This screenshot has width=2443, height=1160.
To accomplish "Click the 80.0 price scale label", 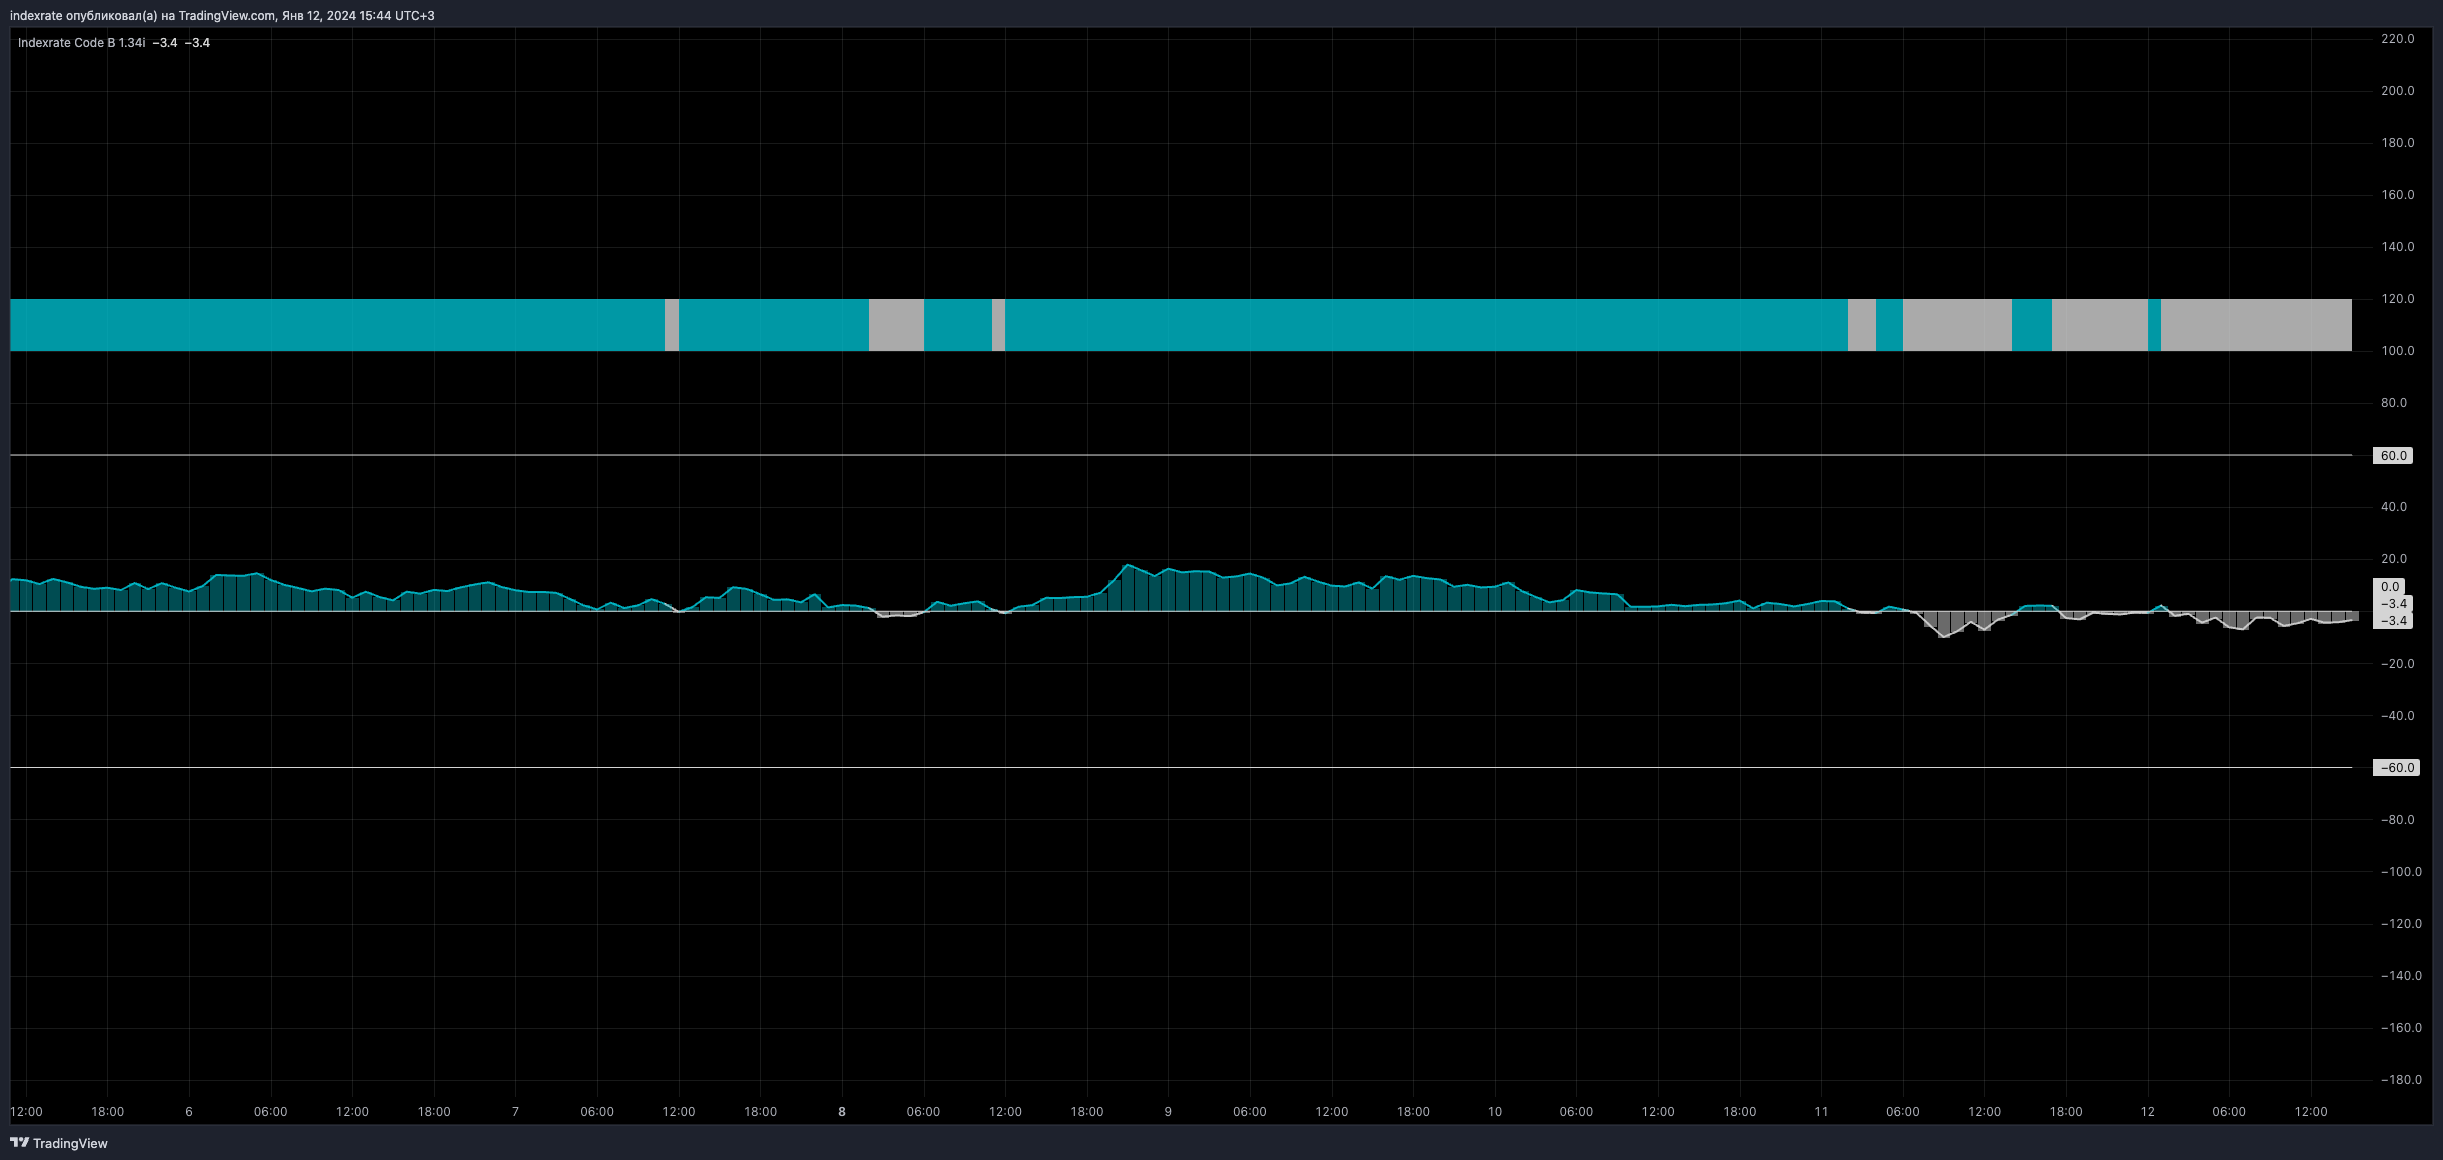I will [x=2394, y=403].
